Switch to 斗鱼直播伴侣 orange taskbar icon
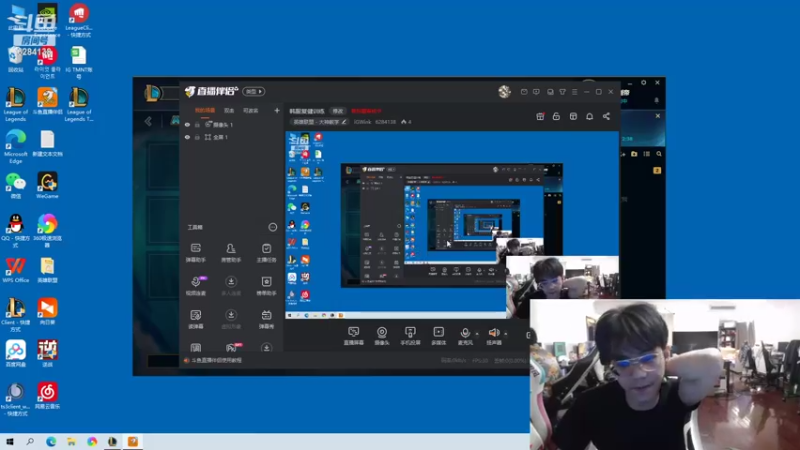 tap(133, 442)
